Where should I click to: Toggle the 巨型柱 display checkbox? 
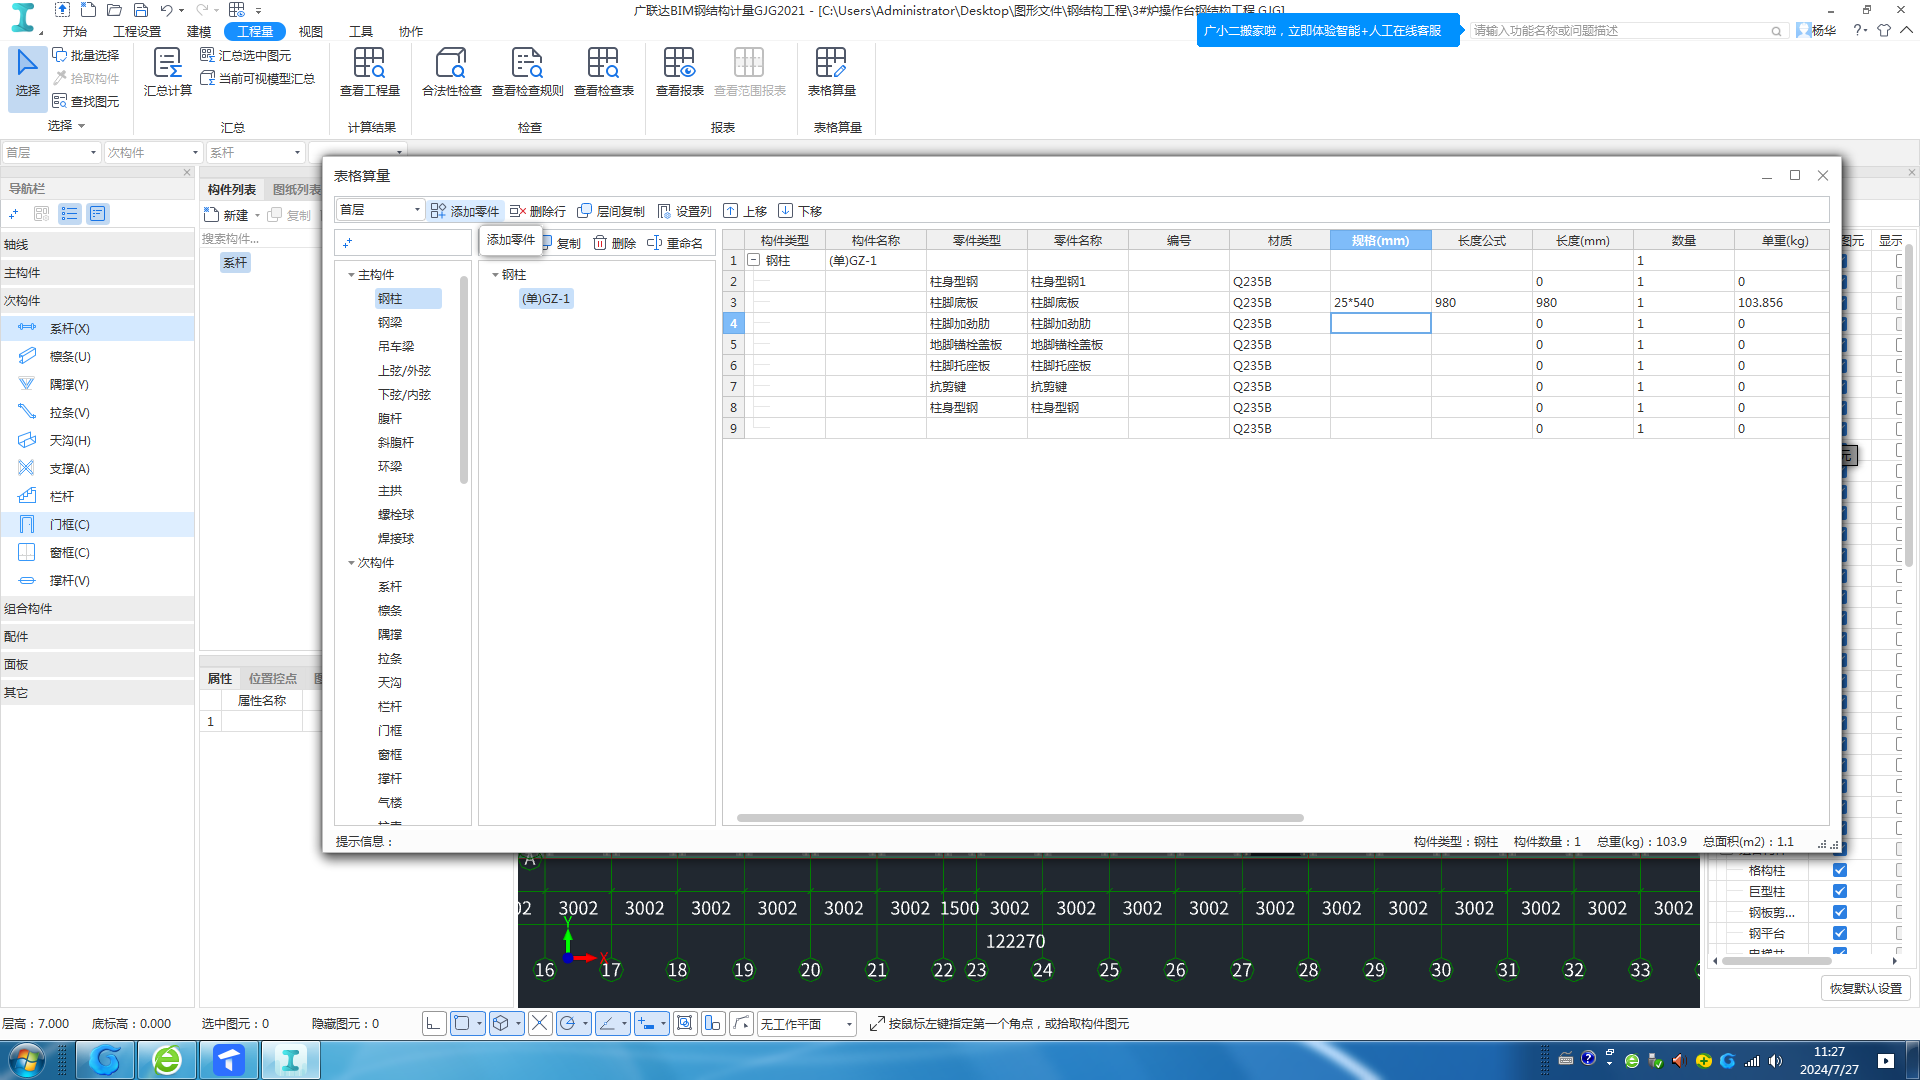click(1839, 891)
